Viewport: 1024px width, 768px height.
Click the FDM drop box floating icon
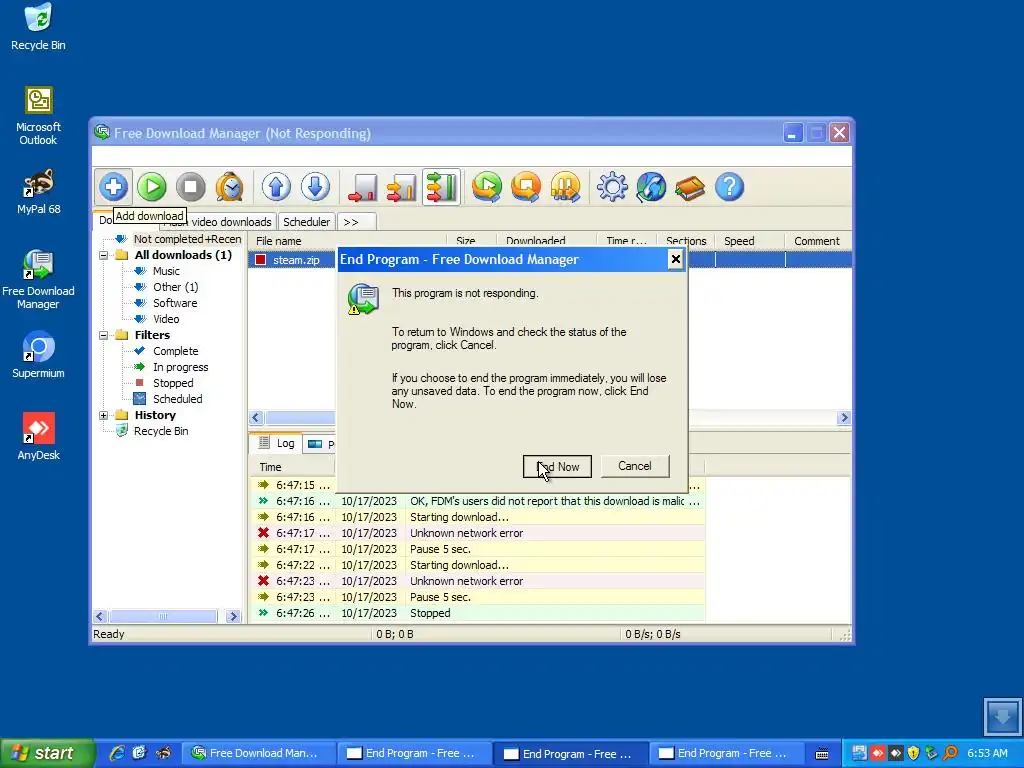pyautogui.click(x=1002, y=716)
